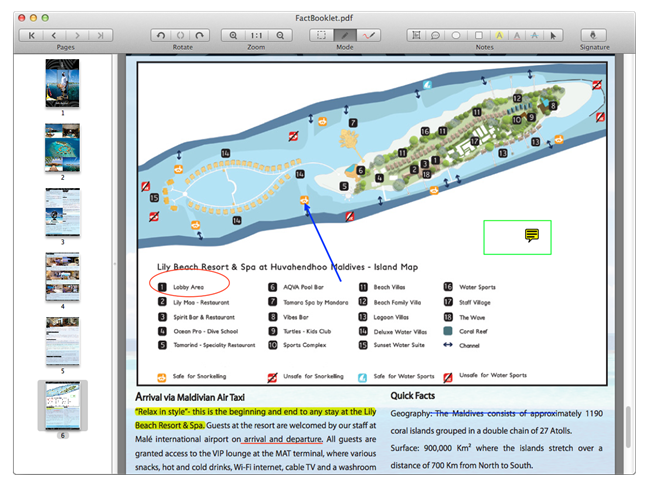Screen dimensions: 650x488
Task: Select the underline text tool
Action: point(517,36)
